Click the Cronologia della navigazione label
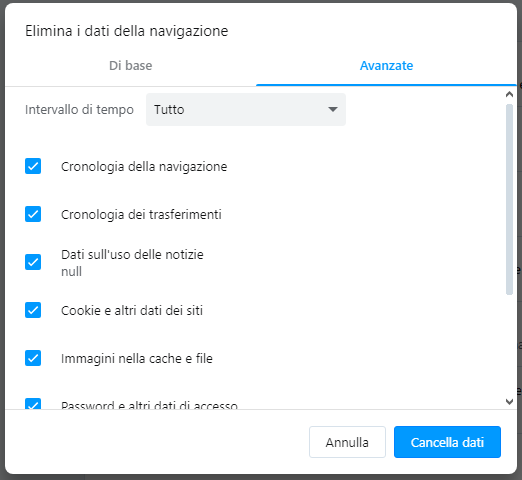This screenshot has height=480, width=522. tap(144, 167)
